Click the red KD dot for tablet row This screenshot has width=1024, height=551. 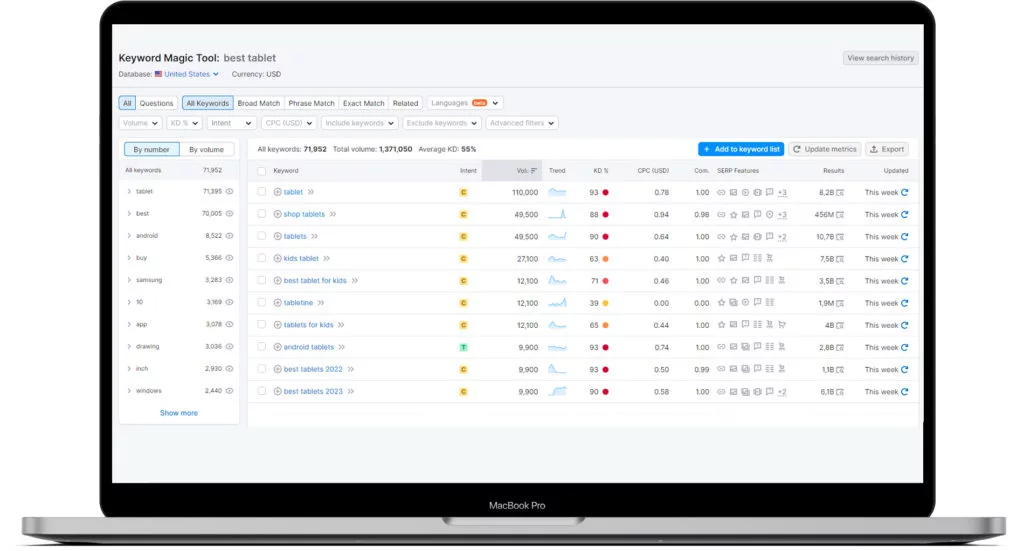point(605,193)
